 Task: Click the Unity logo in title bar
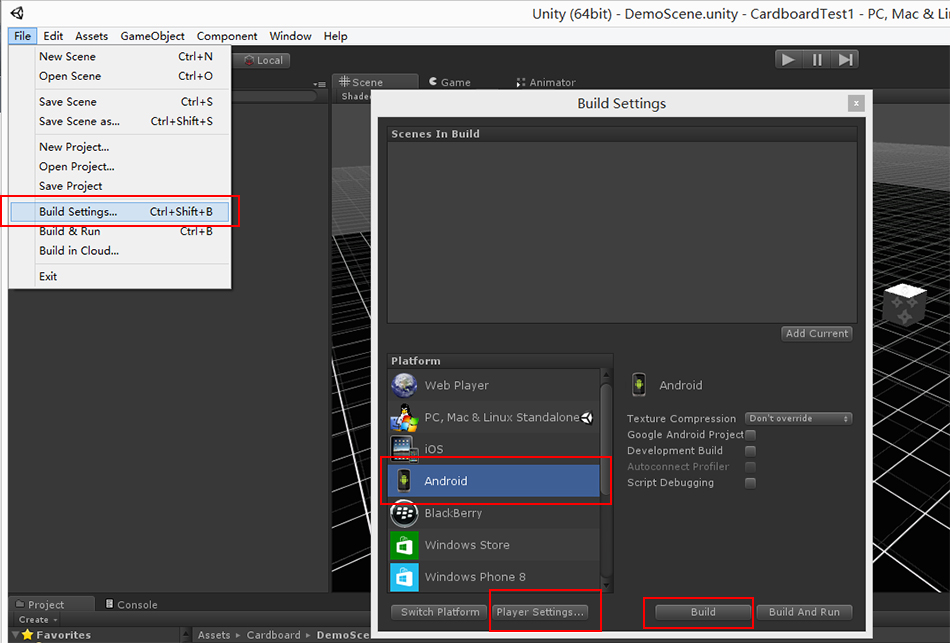pyautogui.click(x=17, y=13)
